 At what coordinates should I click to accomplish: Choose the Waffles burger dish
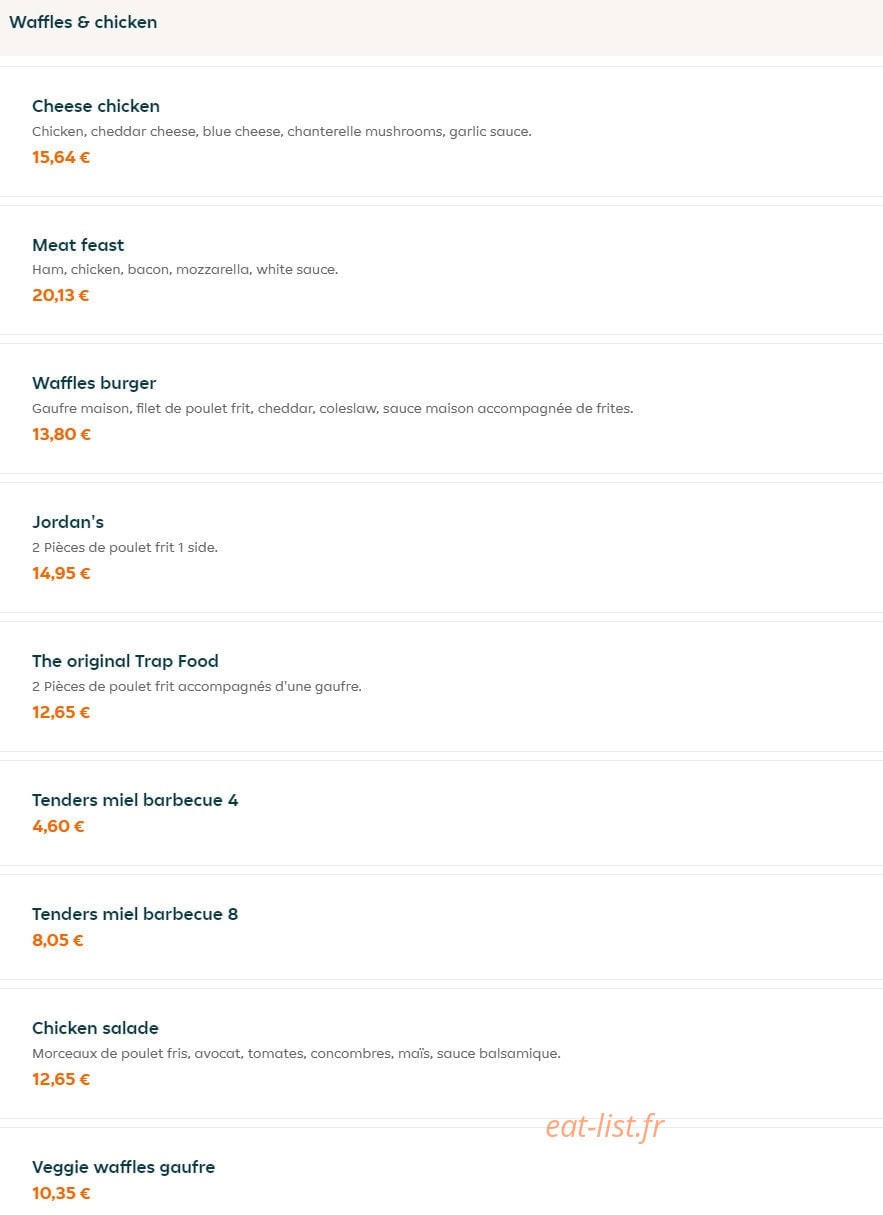click(441, 408)
